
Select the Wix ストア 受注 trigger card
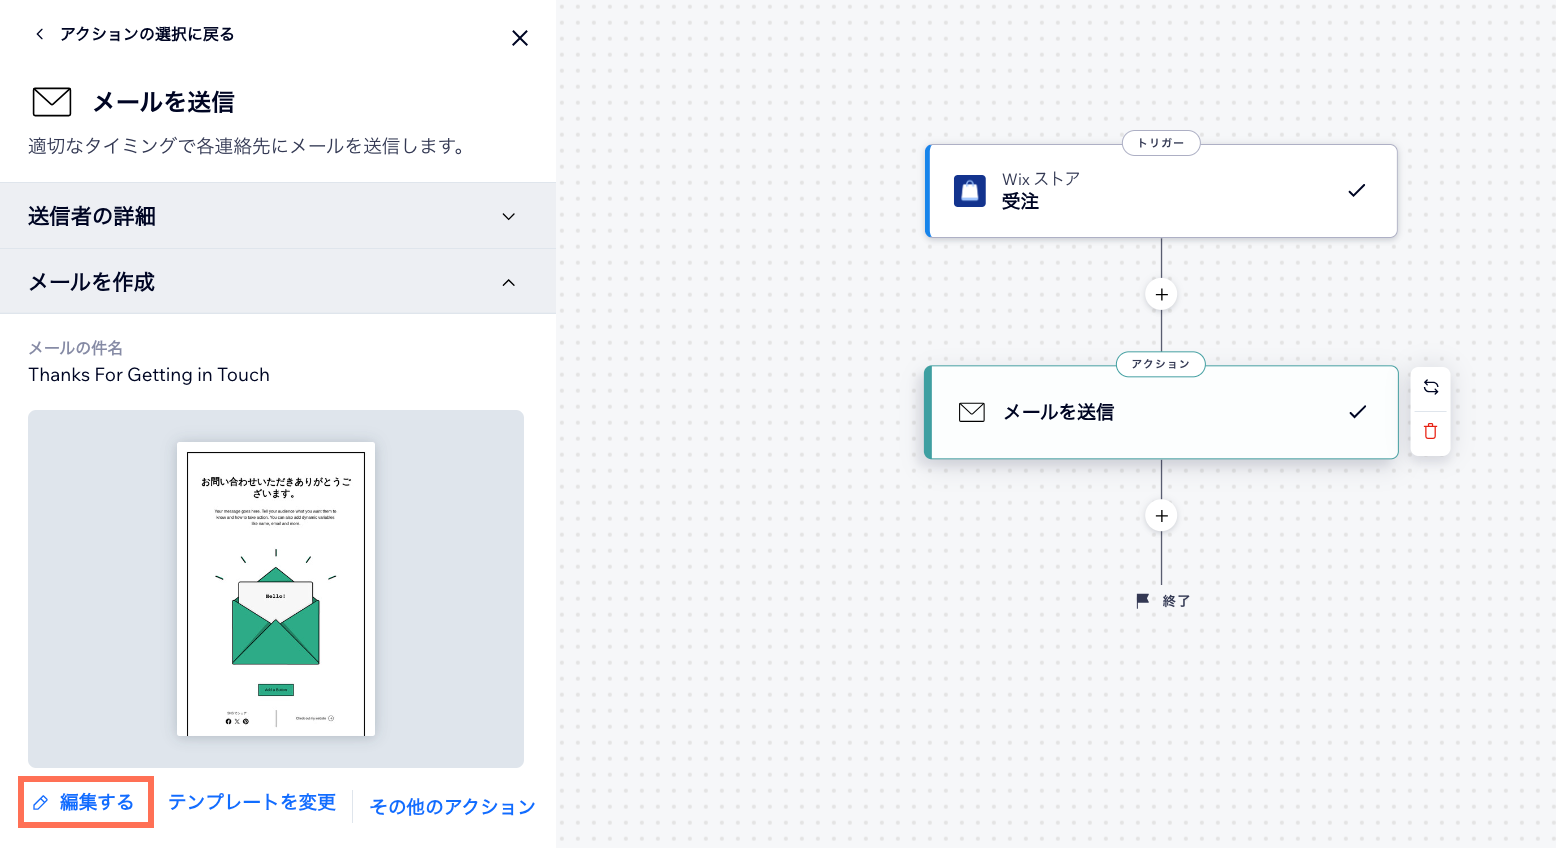[x=1160, y=191]
